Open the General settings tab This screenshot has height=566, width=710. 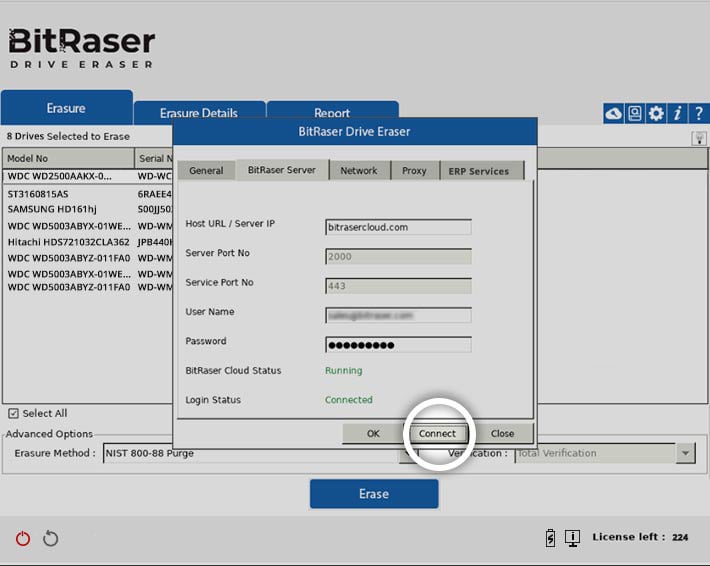point(206,171)
